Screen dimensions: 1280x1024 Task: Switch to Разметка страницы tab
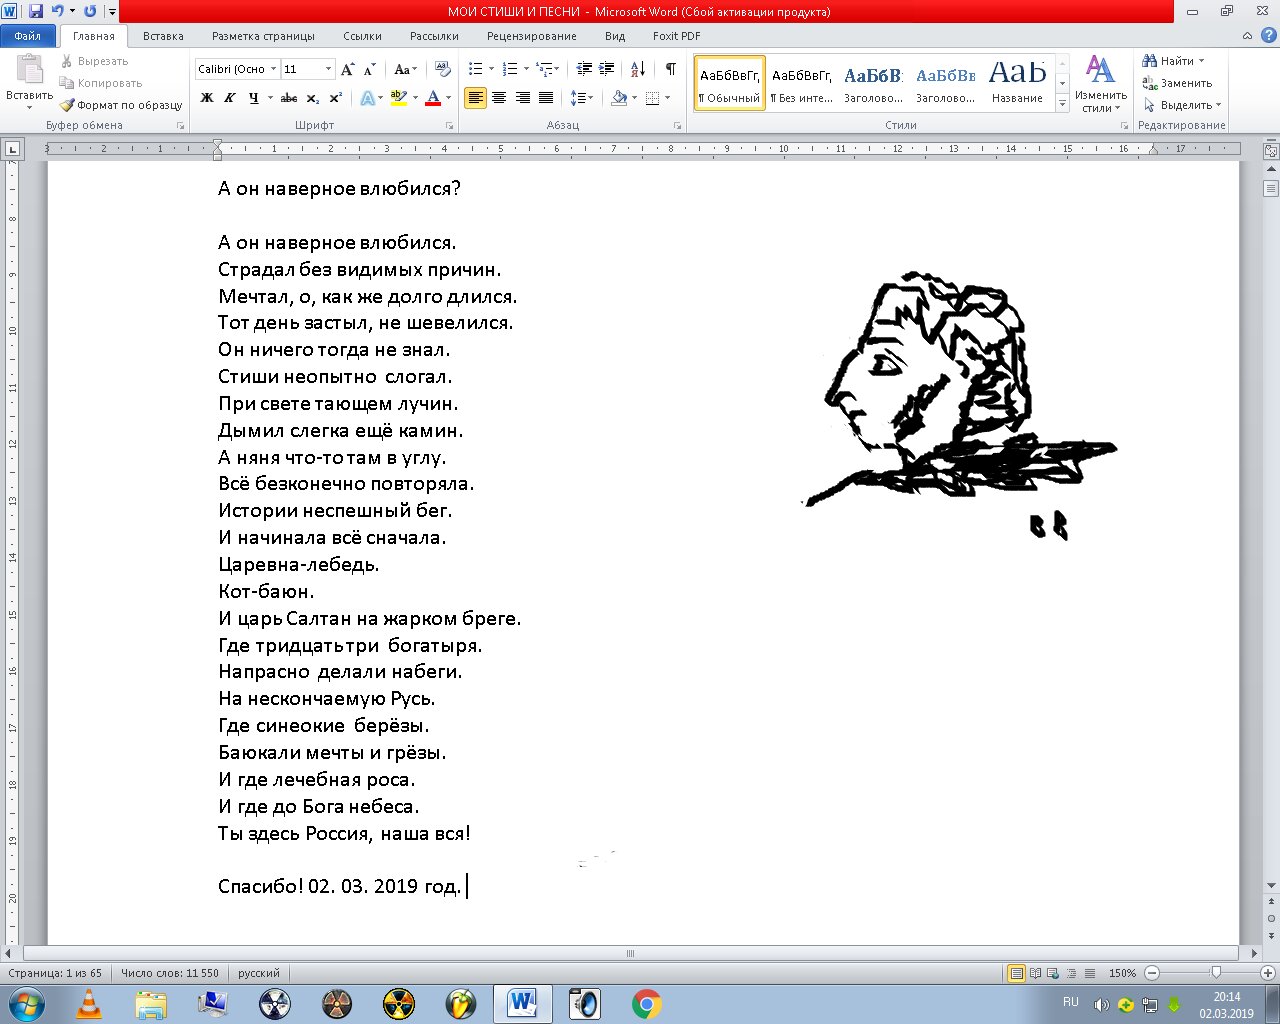click(263, 36)
